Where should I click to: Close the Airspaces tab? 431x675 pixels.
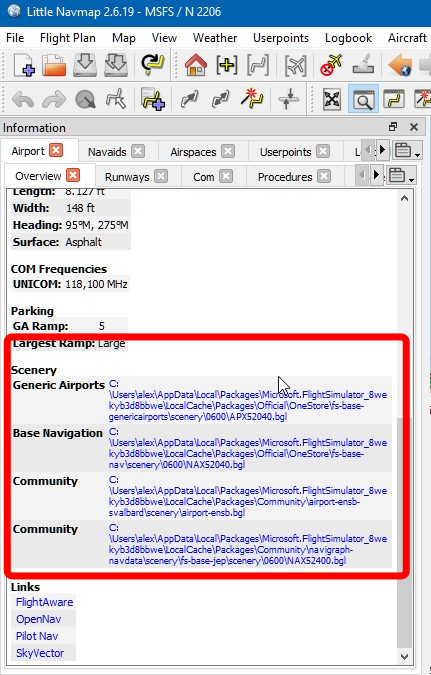[x=228, y=152]
